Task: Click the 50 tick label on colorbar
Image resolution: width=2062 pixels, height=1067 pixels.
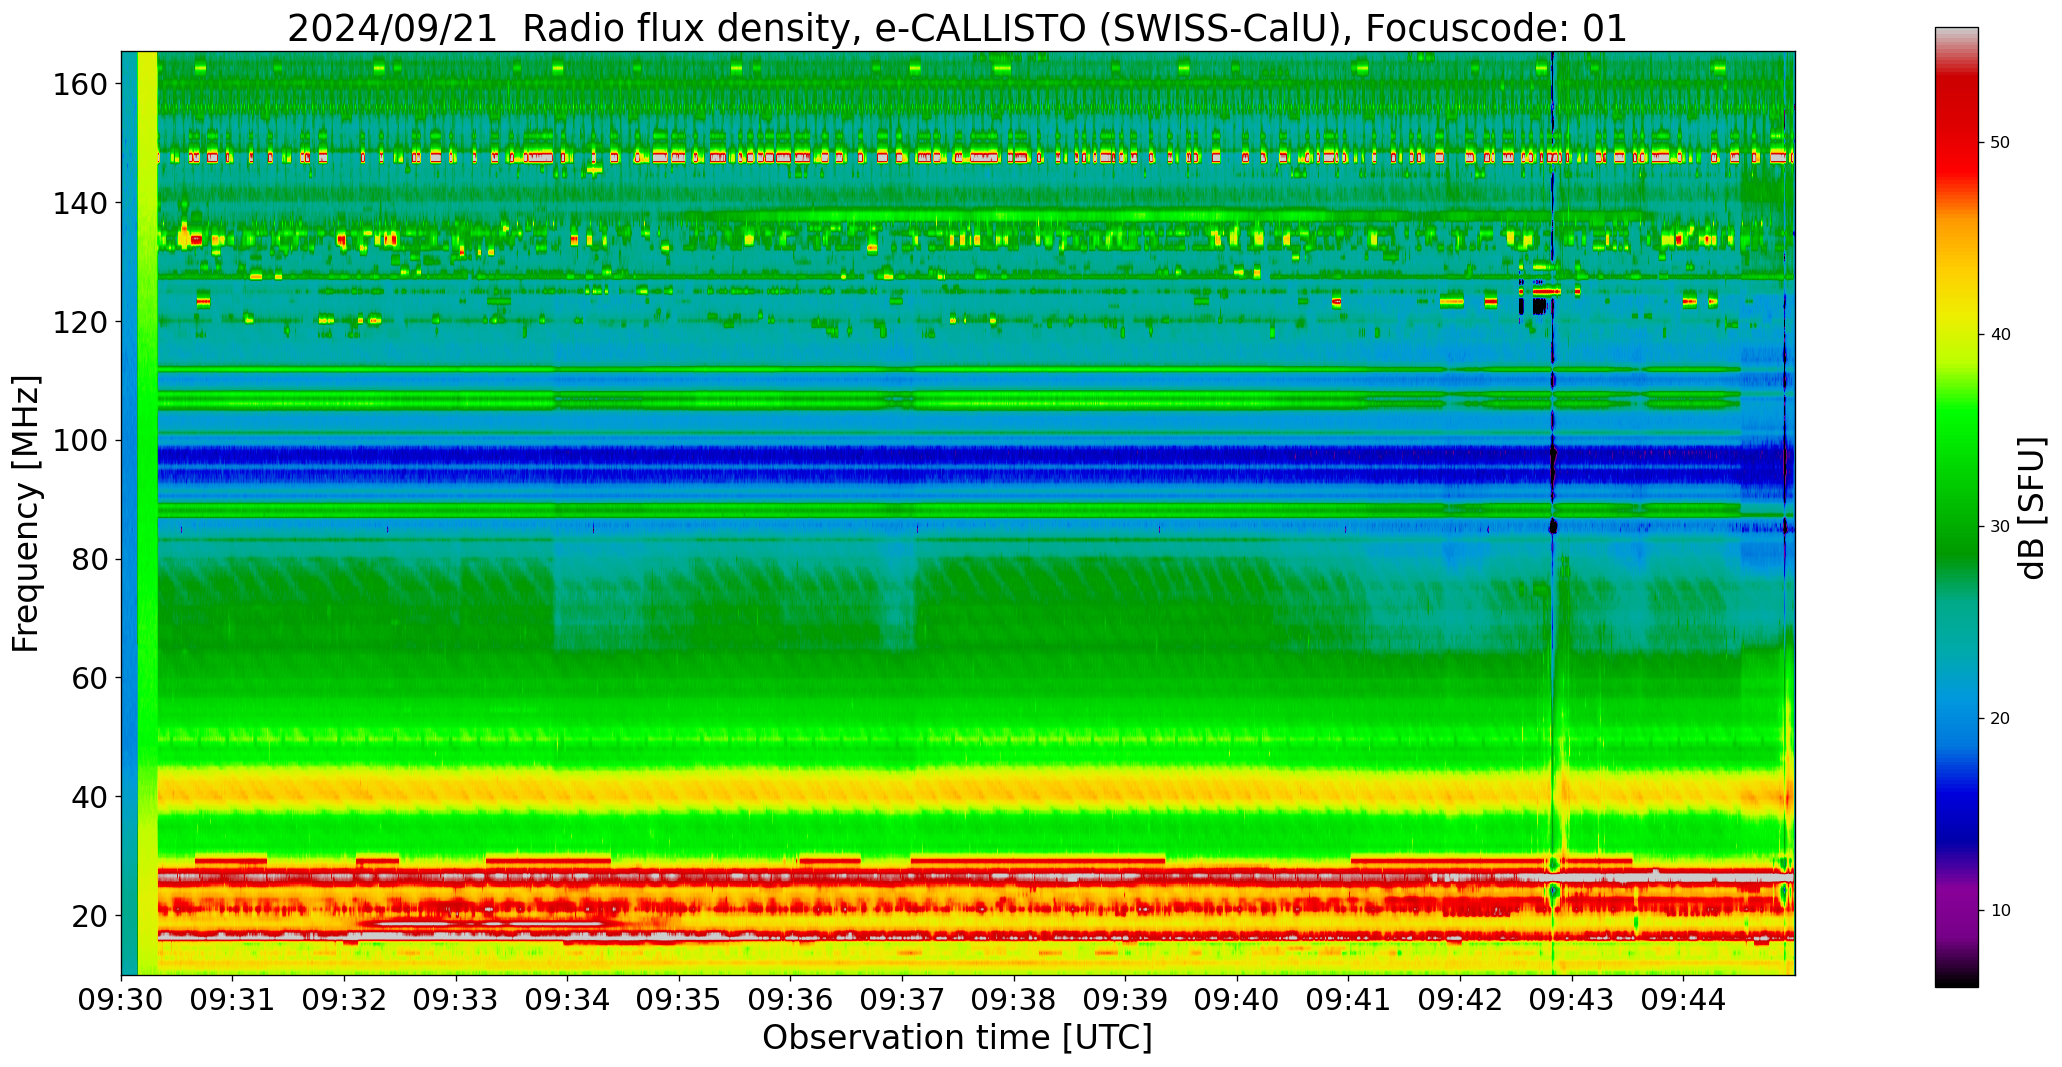Action: tap(2000, 143)
